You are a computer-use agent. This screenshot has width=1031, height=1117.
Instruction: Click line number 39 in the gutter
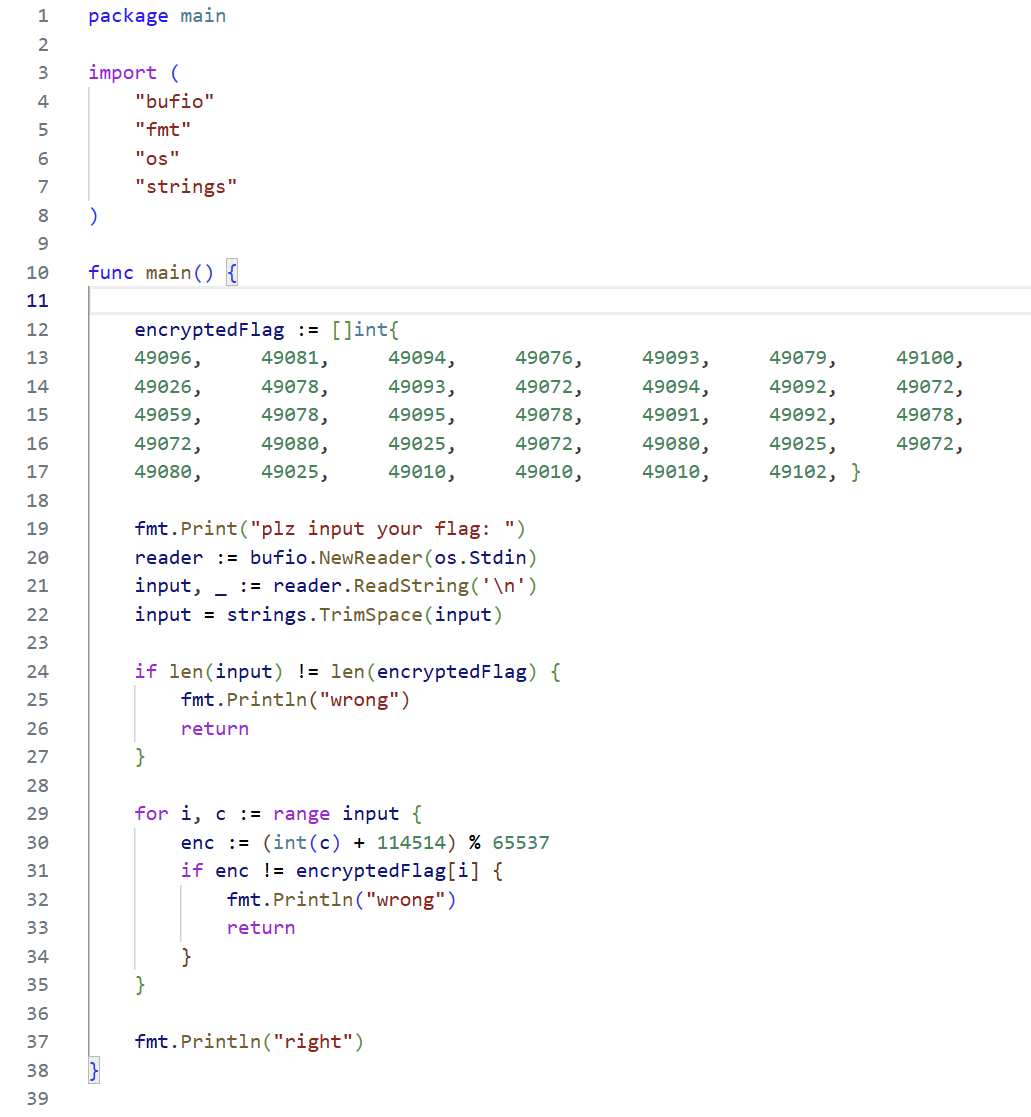coord(38,1098)
